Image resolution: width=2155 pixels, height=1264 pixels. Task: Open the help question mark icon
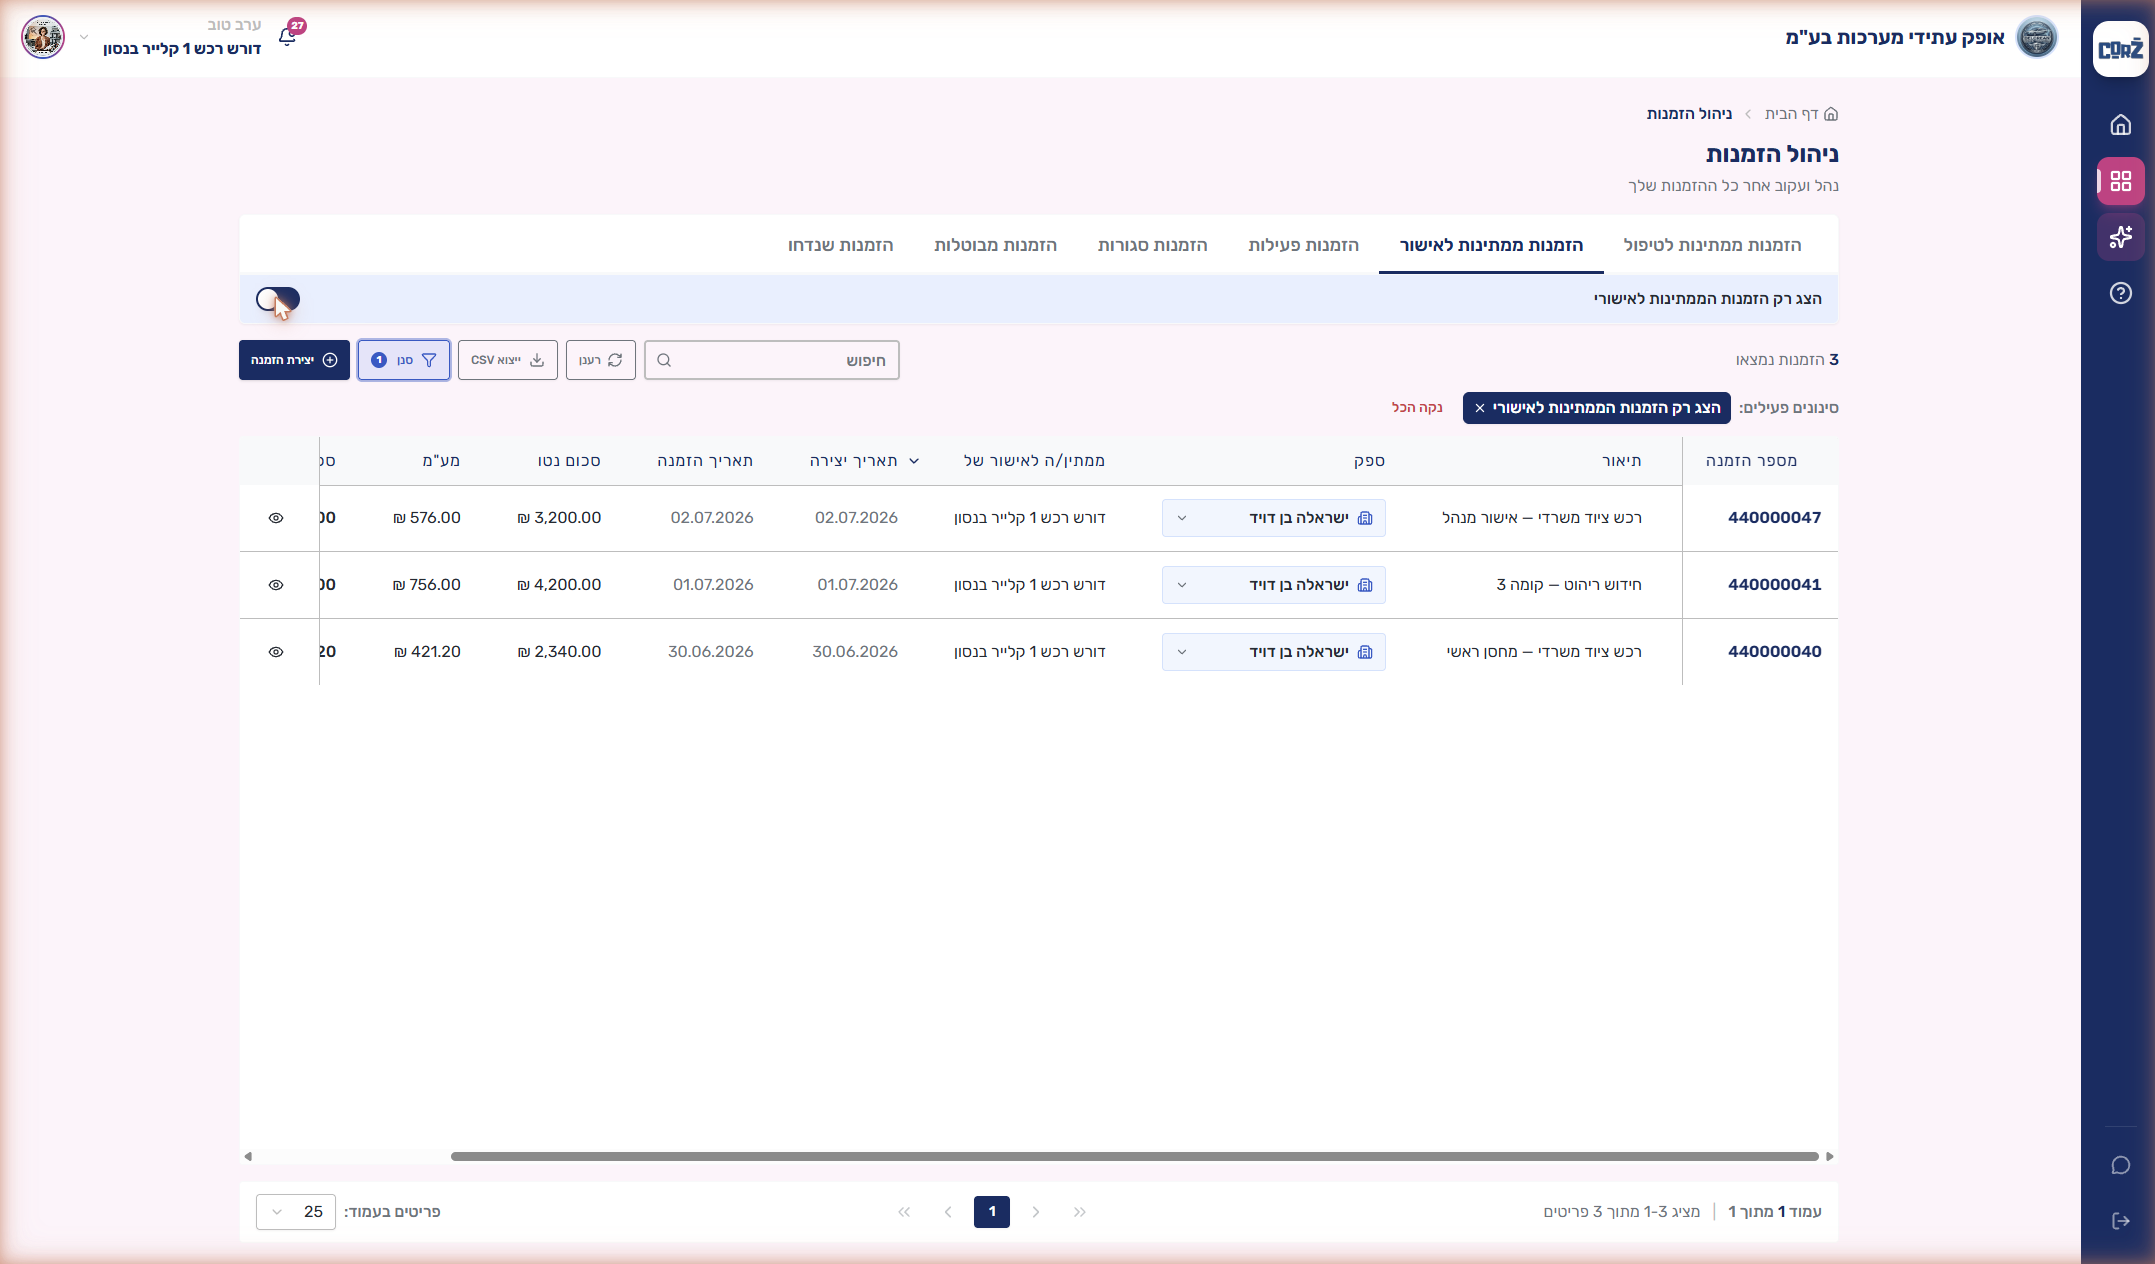(x=2120, y=293)
